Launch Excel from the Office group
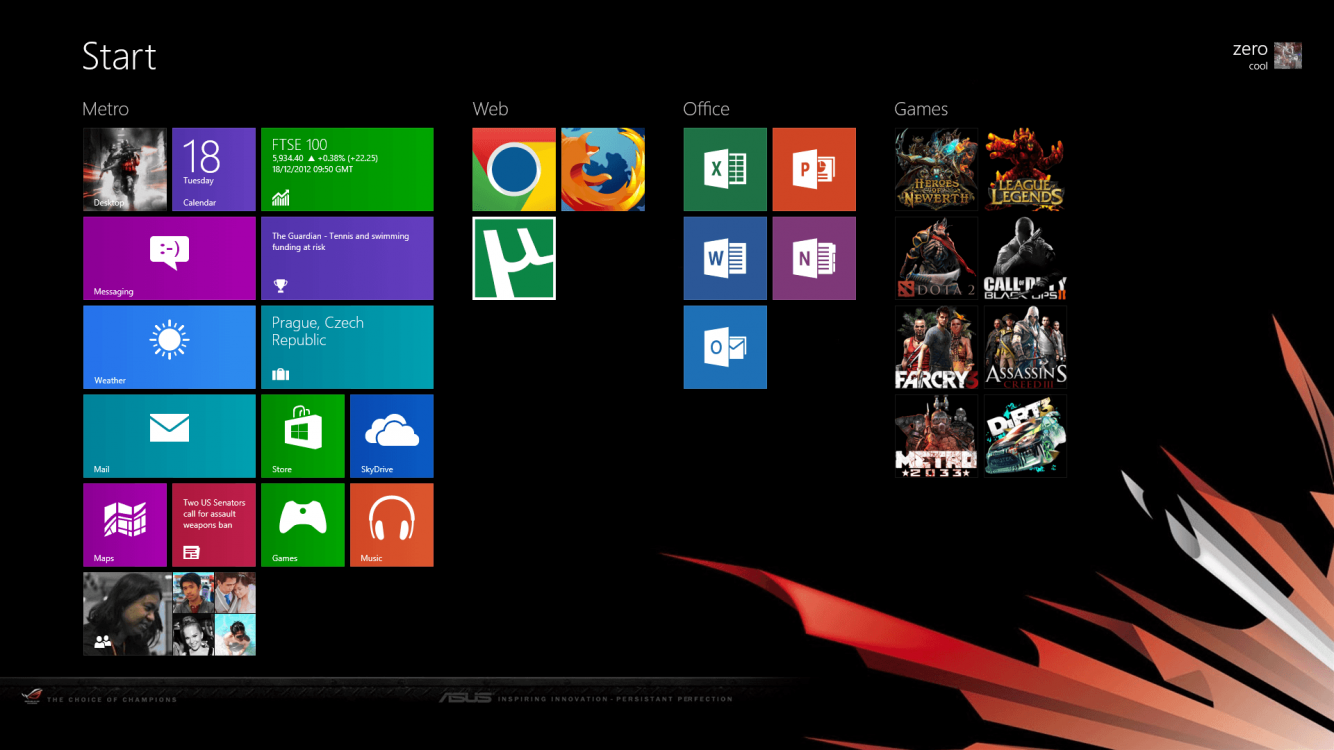The width and height of the screenshot is (1334, 750). [x=725, y=169]
